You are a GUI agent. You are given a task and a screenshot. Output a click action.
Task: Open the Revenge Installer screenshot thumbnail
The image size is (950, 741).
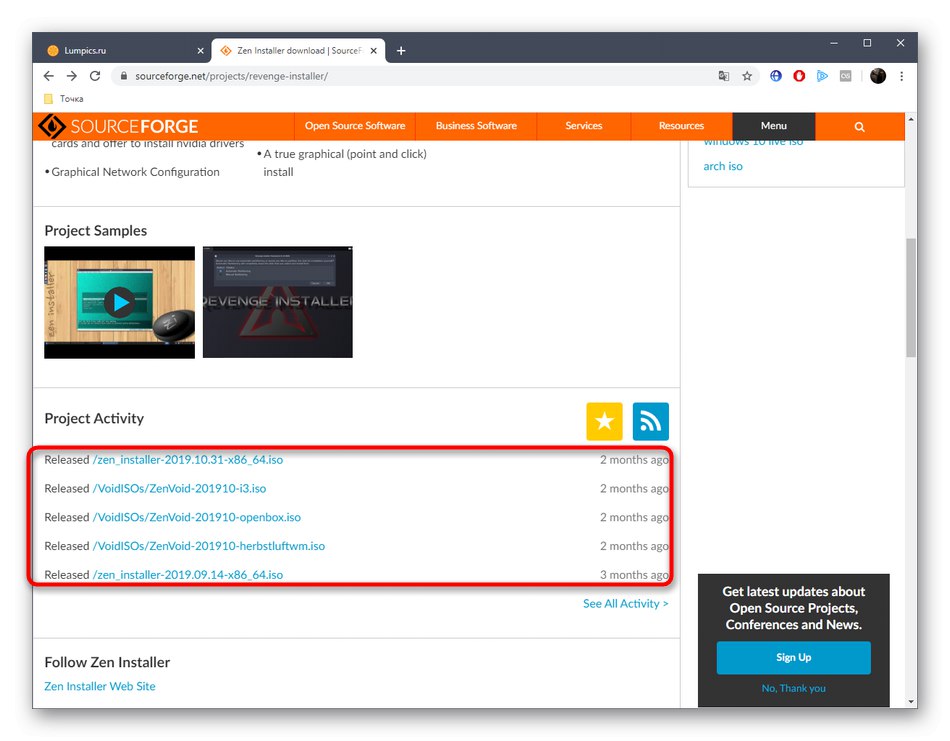pos(277,302)
